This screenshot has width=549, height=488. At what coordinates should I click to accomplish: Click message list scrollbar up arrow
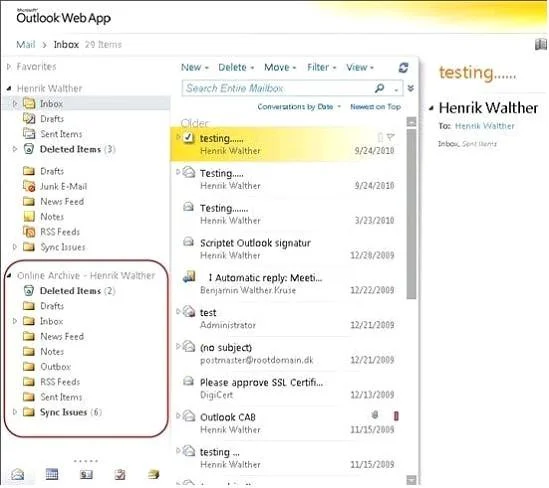(411, 122)
